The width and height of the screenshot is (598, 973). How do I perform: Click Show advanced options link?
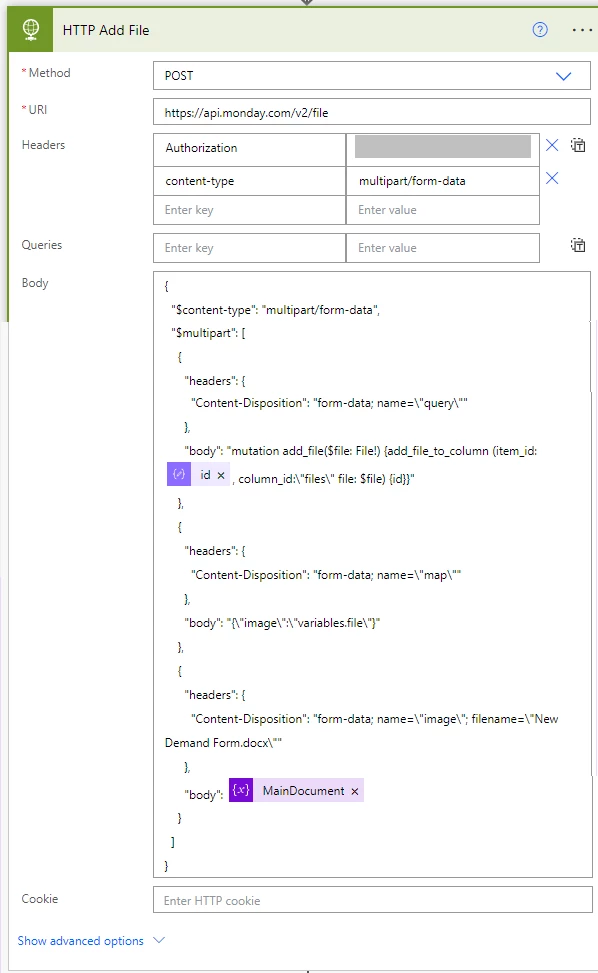point(81,941)
